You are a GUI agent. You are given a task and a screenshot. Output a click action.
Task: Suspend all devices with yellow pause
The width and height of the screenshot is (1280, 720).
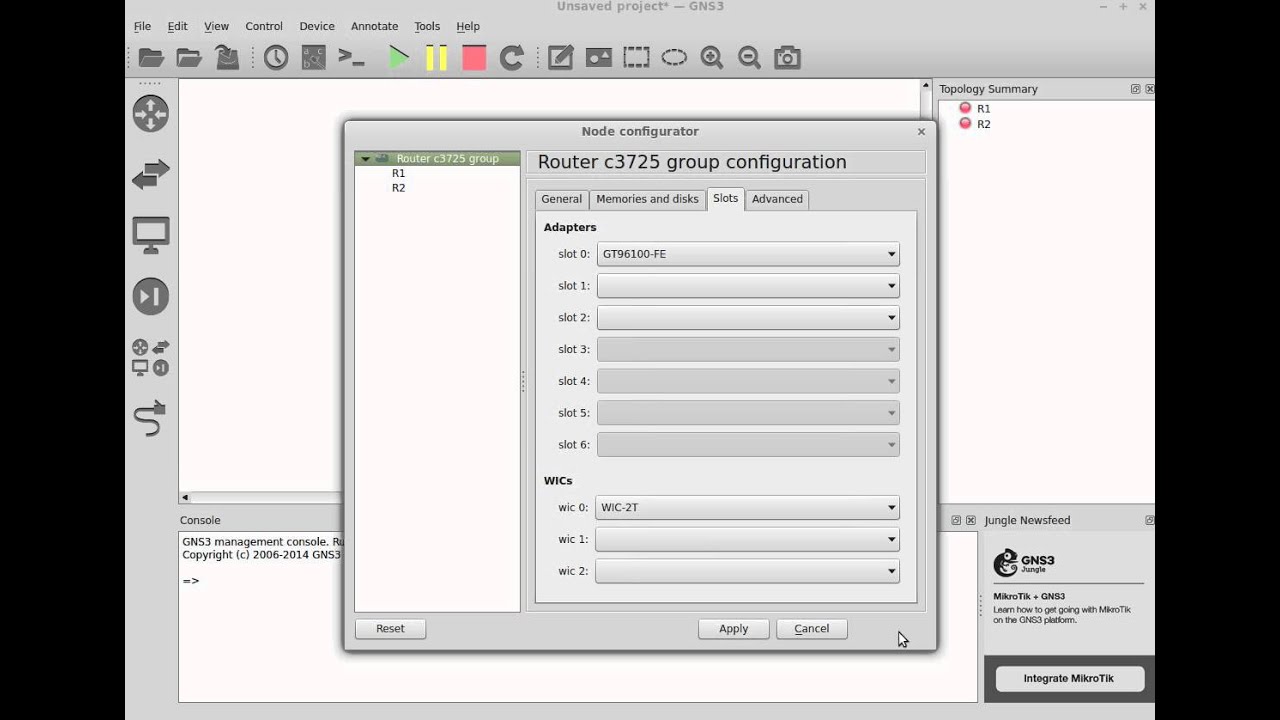(x=436, y=57)
